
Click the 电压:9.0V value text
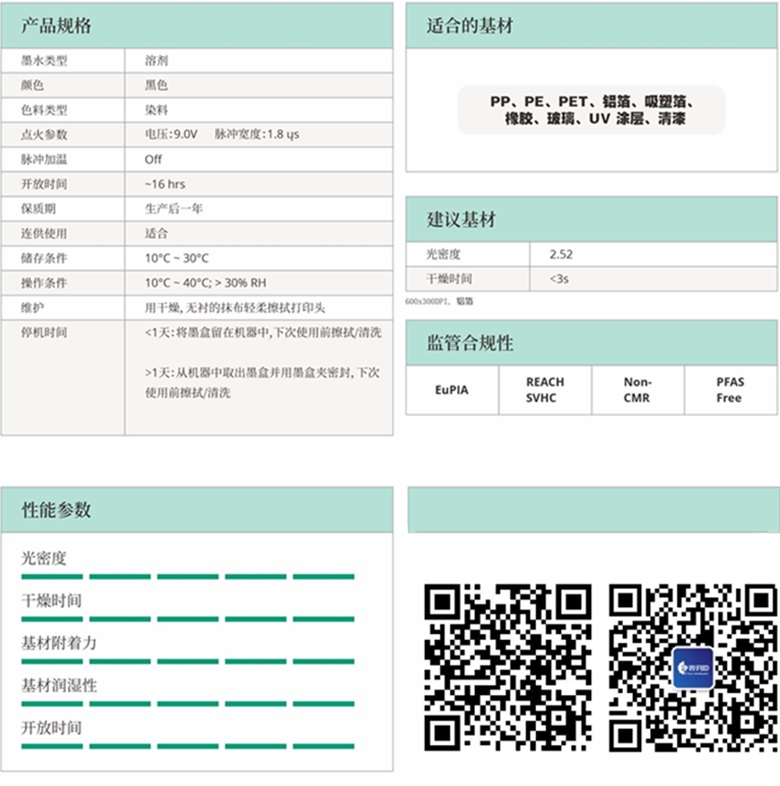pyautogui.click(x=171, y=134)
